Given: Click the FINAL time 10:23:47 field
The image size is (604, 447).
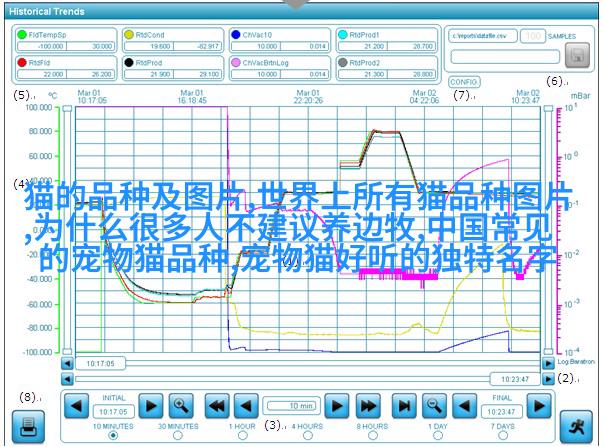Looking at the screenshot, I should pyautogui.click(x=501, y=412).
